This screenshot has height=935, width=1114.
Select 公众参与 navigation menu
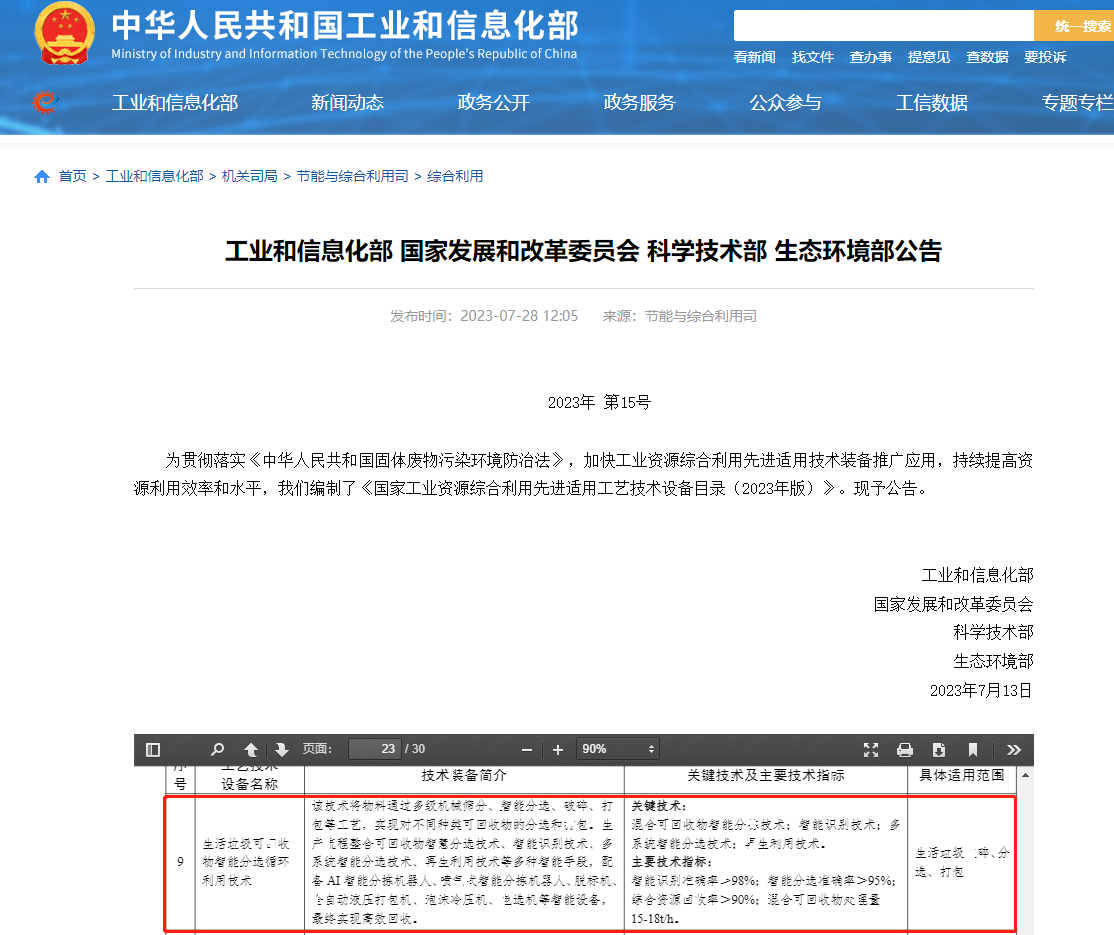pyautogui.click(x=785, y=102)
